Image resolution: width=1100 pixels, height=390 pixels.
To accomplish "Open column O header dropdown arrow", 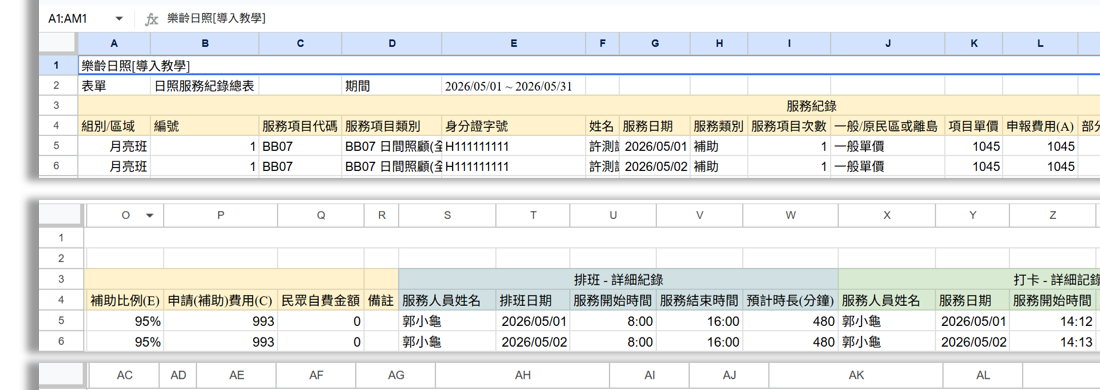I will (149, 215).
